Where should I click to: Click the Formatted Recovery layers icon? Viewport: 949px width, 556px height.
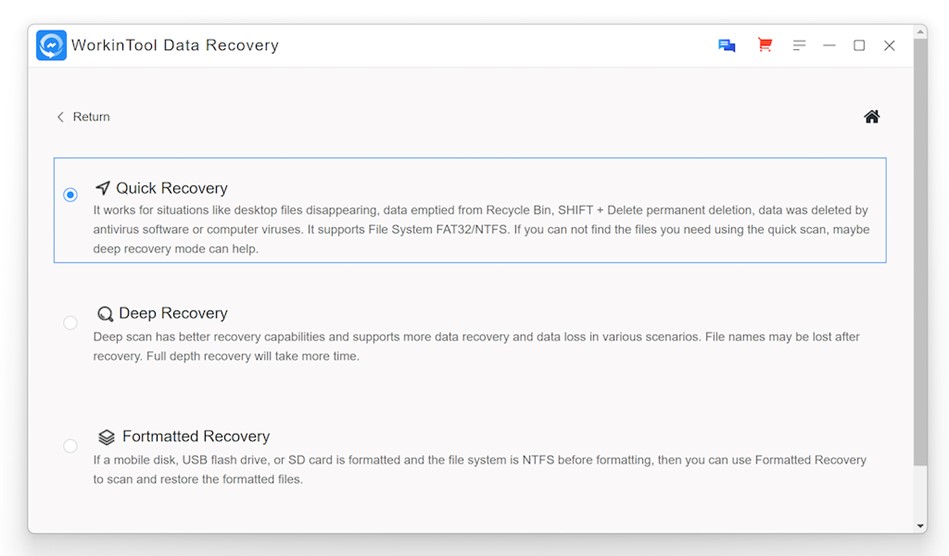coord(107,437)
